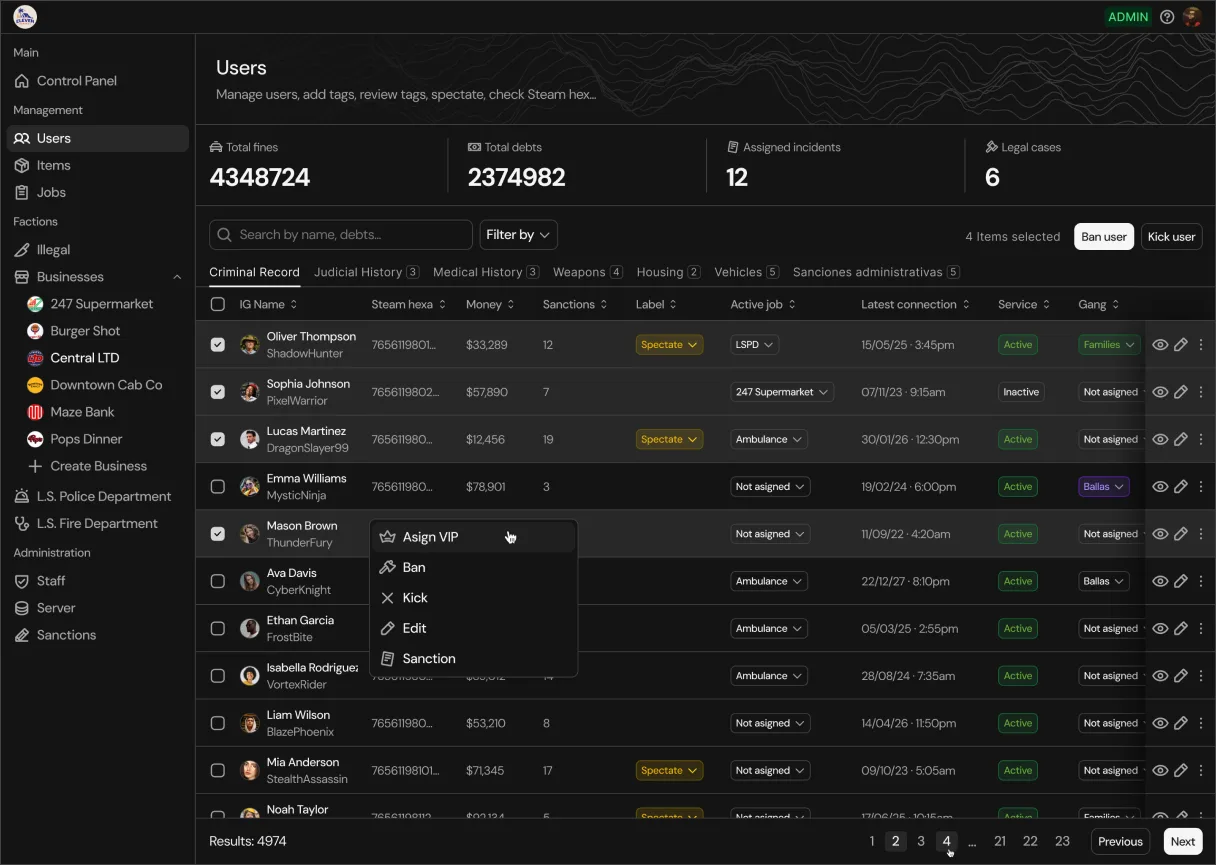The width and height of the screenshot is (1216, 865).
Task: Go to the Previous results page
Action: 1120,842
